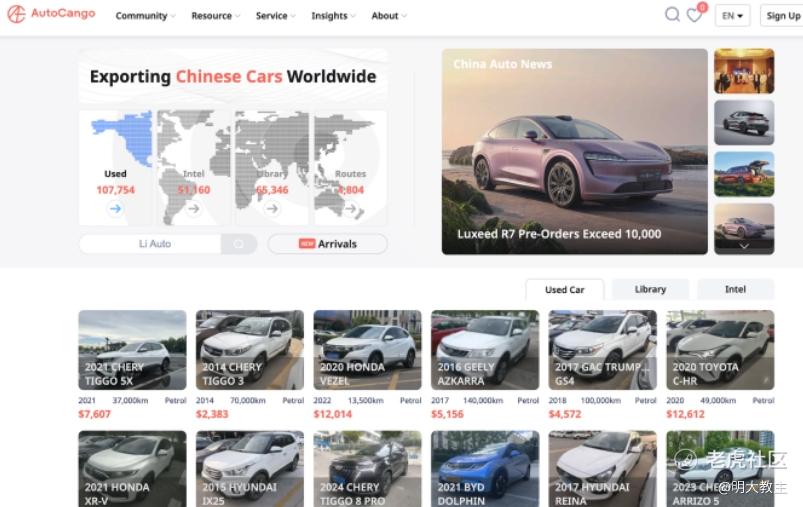Expand the Insights menu
The width and height of the screenshot is (803, 507).
(x=333, y=16)
